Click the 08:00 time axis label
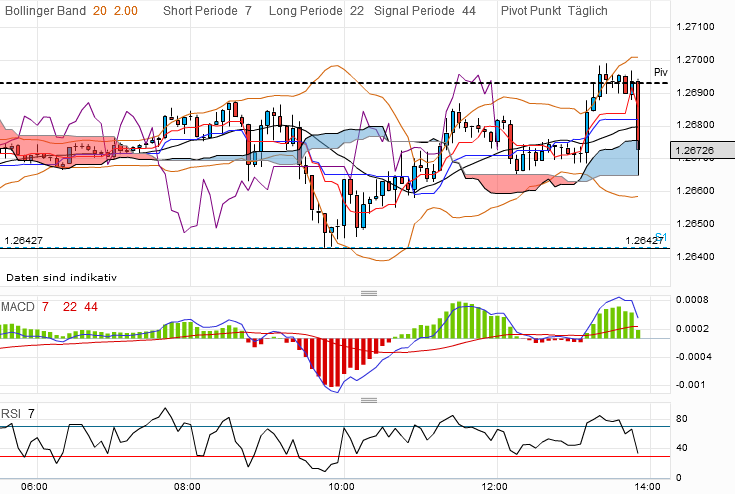 187,487
